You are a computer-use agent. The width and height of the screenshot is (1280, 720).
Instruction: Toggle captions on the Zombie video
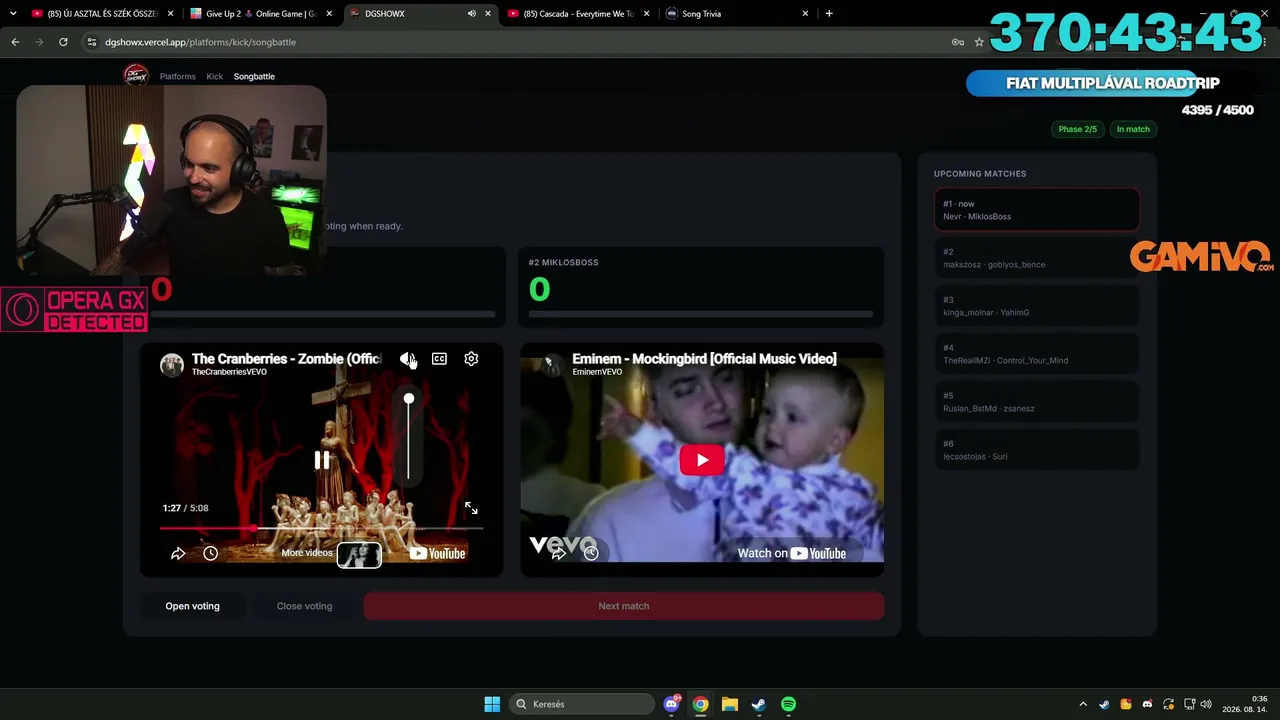coord(439,359)
